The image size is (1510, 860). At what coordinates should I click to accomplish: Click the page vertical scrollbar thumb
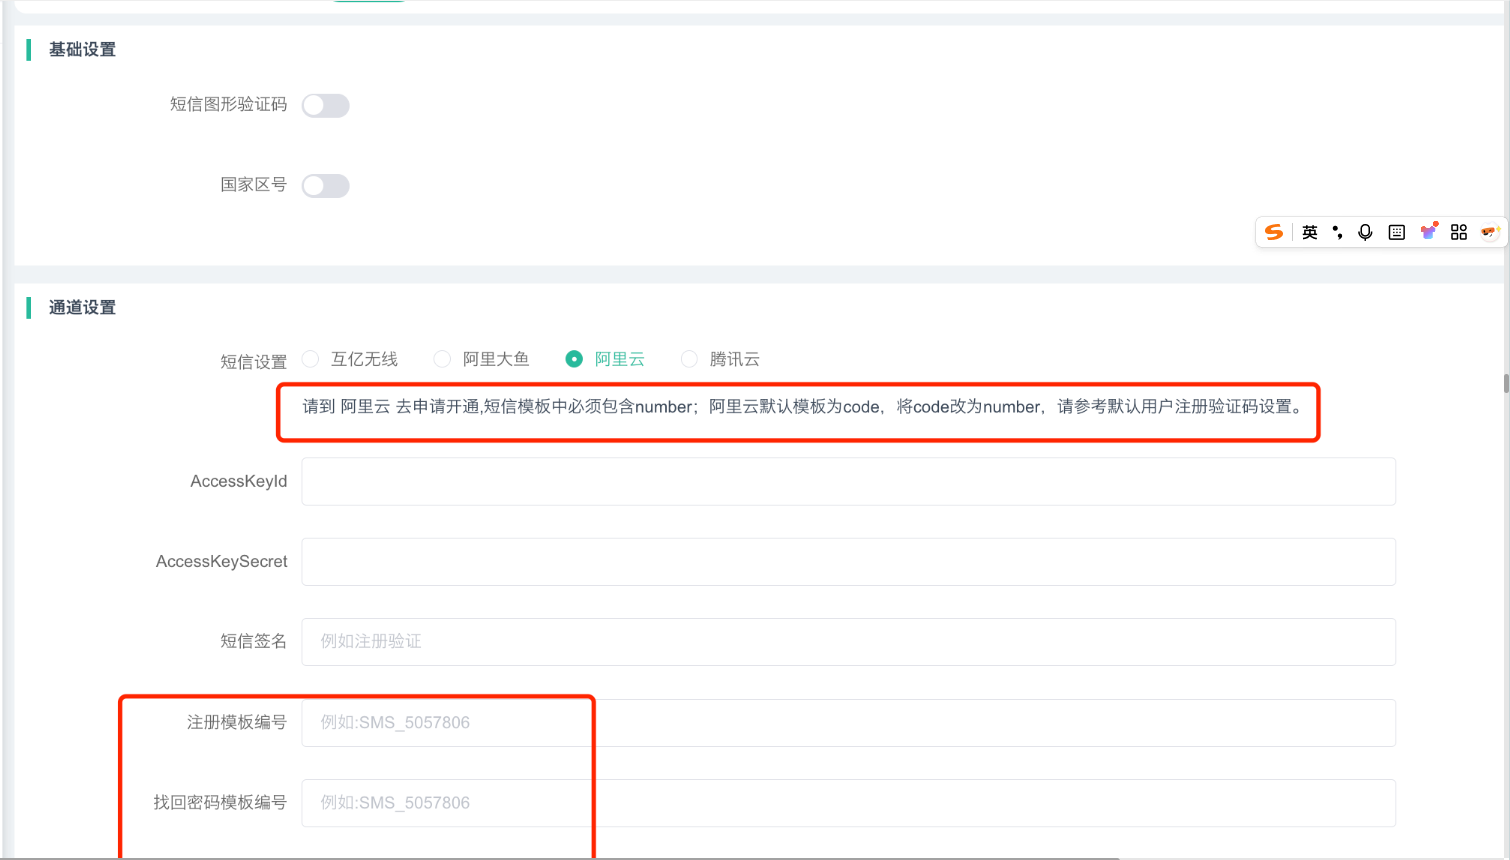click(1506, 384)
